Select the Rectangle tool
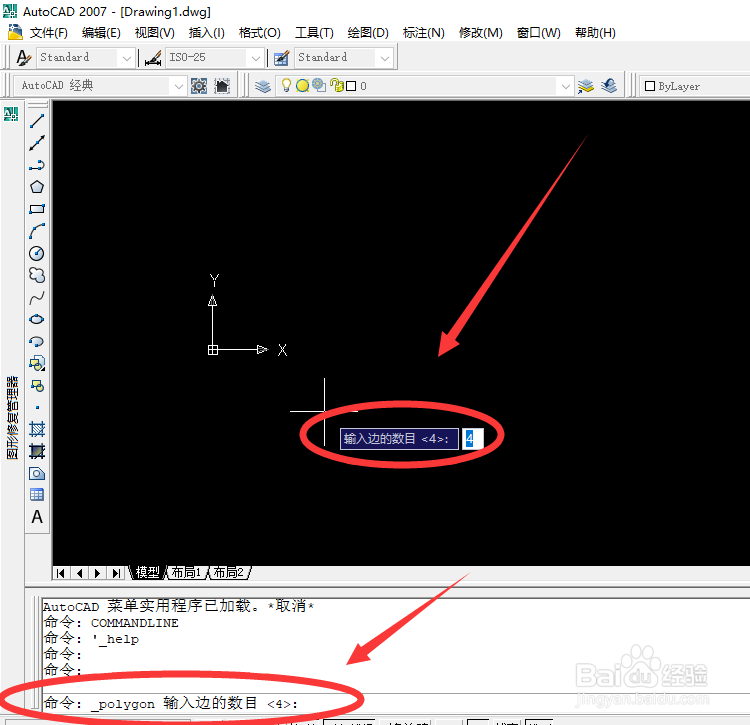 pos(37,209)
